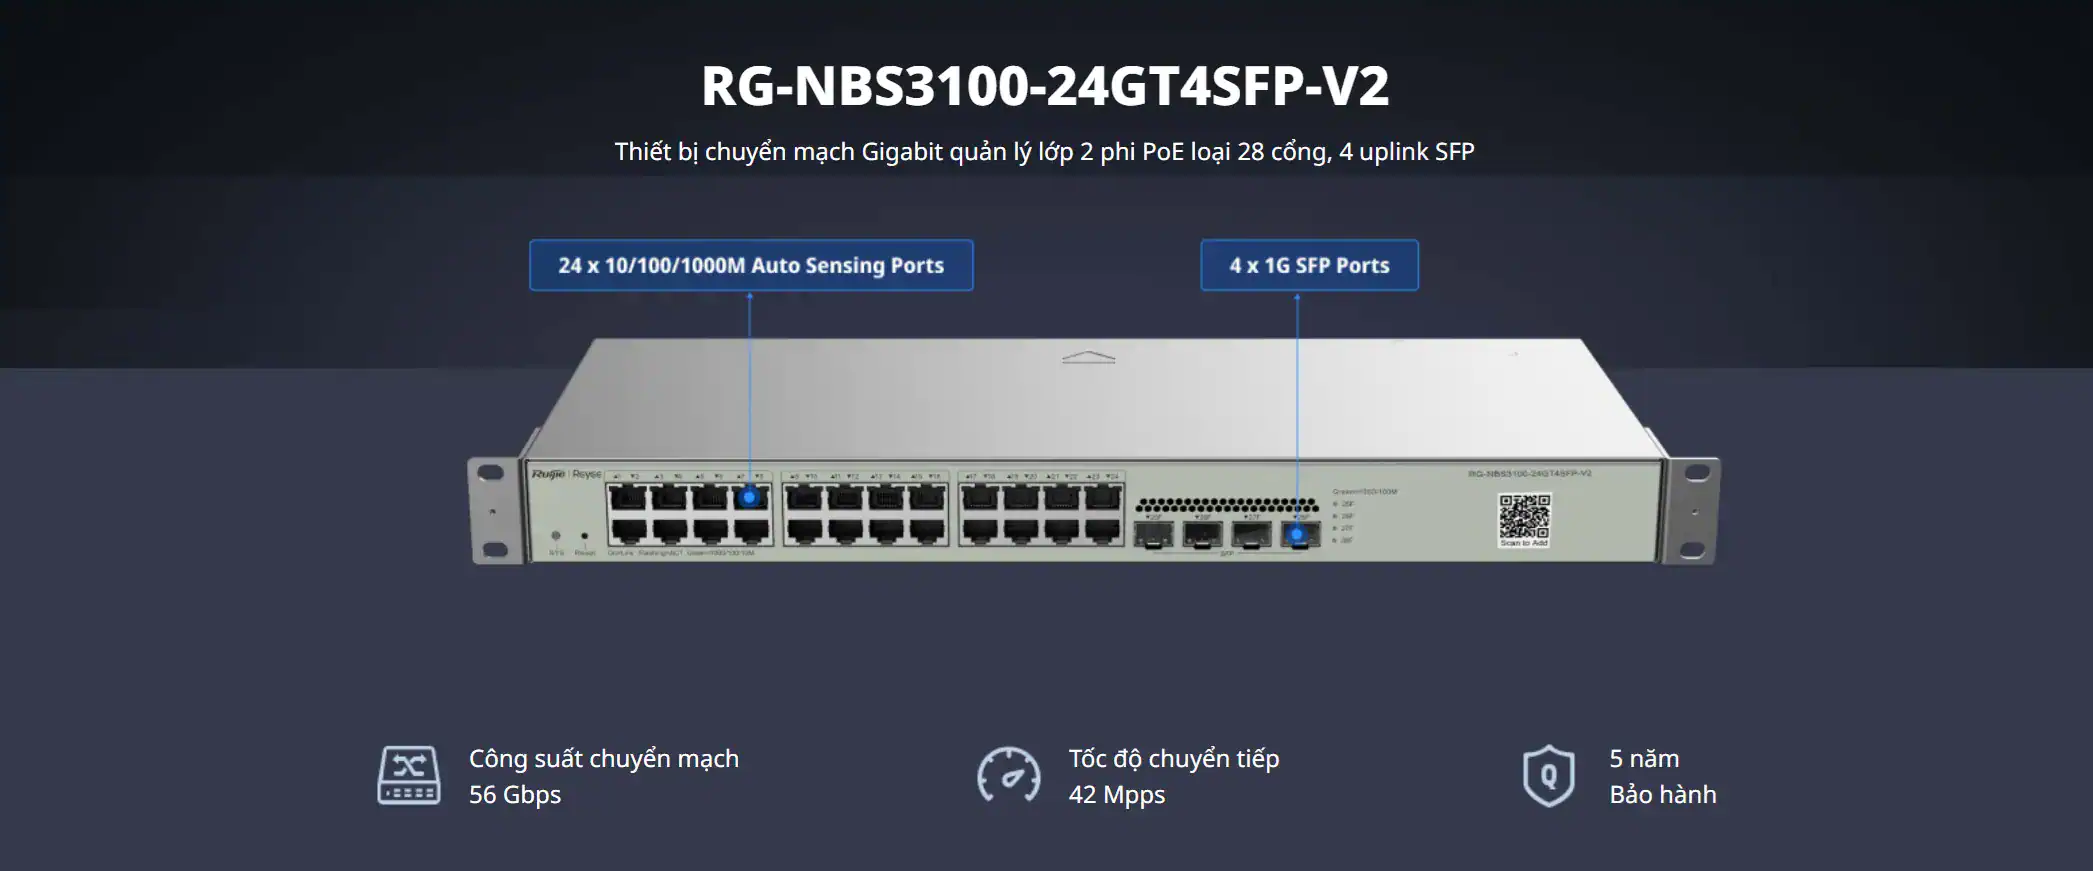Click the forwarding rate speedometer icon
The height and width of the screenshot is (871, 2093).
click(x=1008, y=775)
